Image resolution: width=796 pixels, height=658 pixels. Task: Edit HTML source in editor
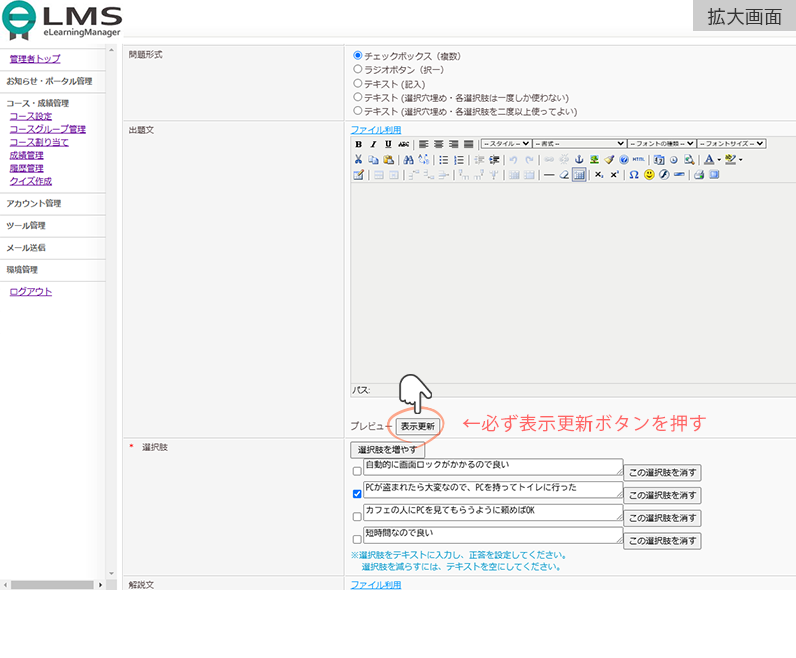(639, 159)
